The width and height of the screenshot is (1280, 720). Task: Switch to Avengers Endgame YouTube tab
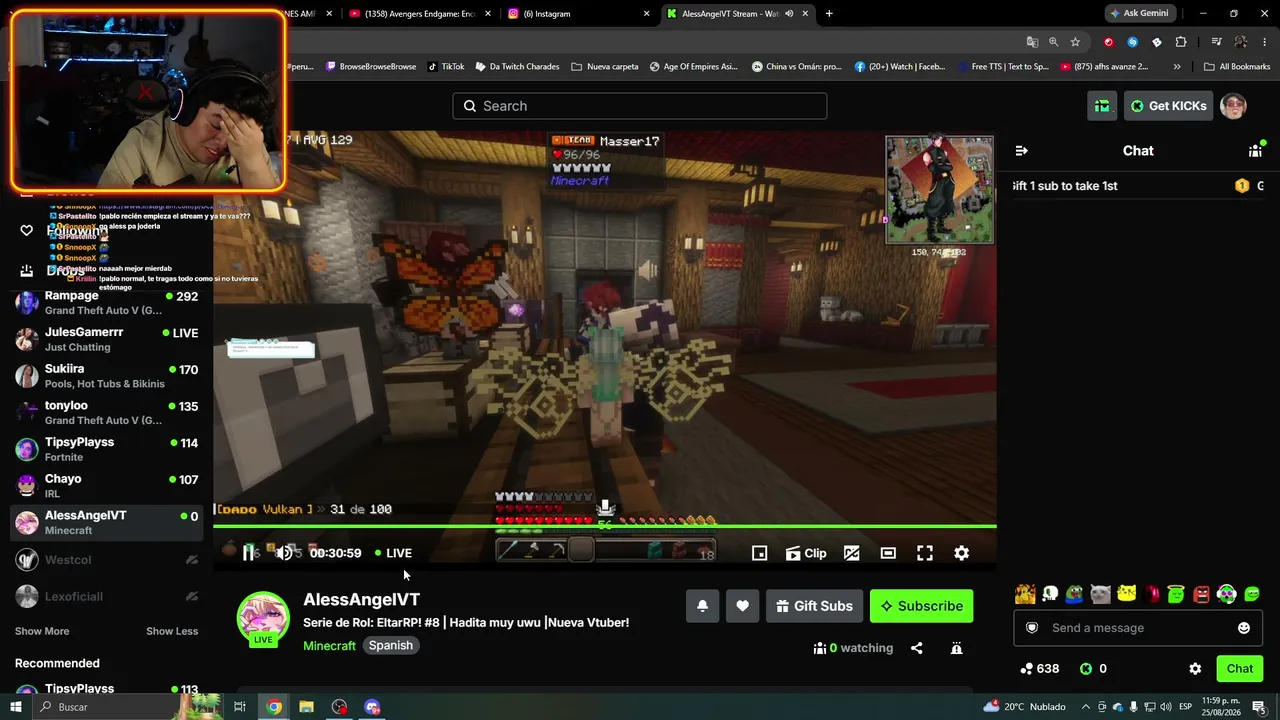tap(419, 14)
